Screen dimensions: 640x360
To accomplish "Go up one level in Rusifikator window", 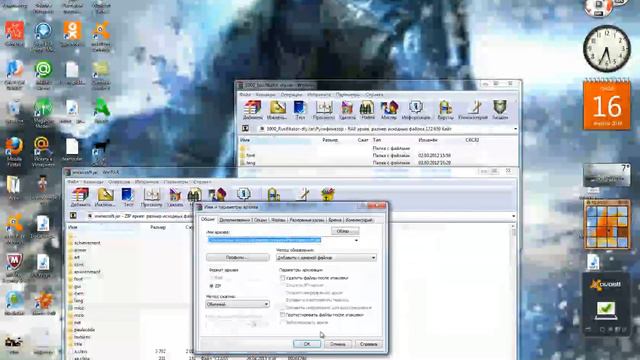I will 245,129.
